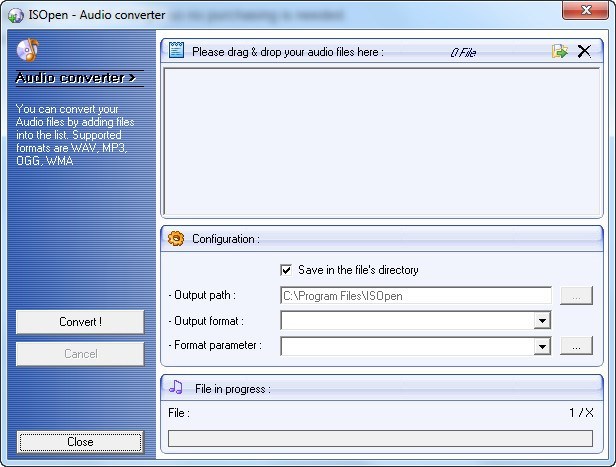Click the '- Output format :' label

click(x=206, y=321)
